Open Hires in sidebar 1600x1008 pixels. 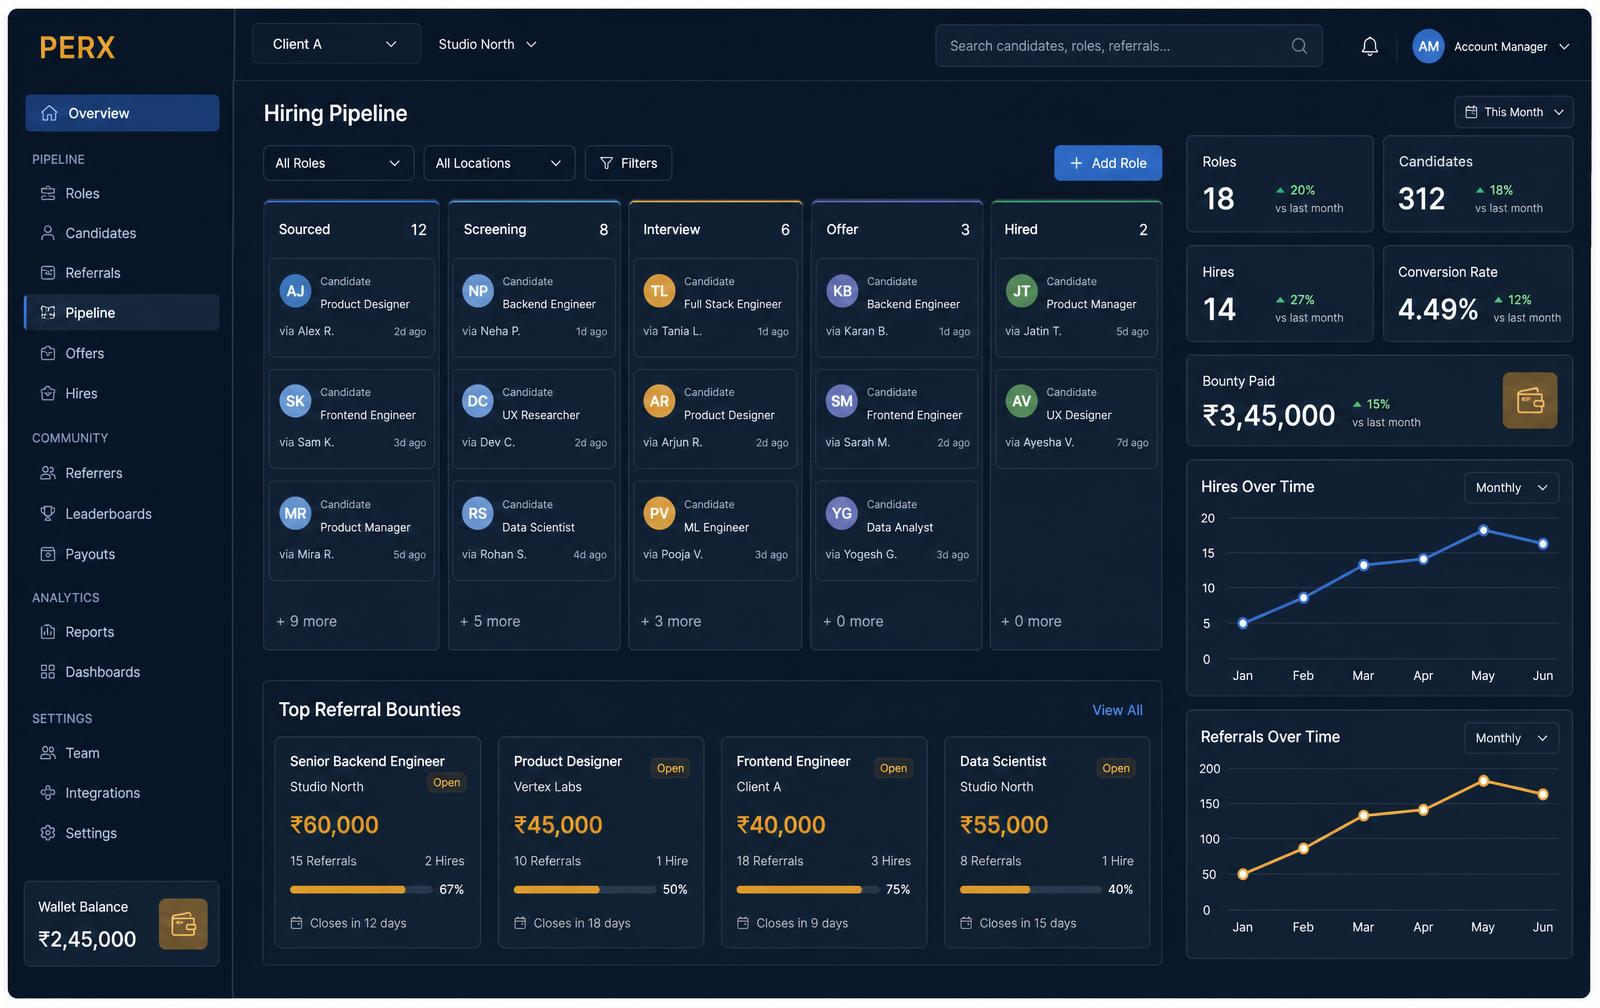(x=122, y=393)
